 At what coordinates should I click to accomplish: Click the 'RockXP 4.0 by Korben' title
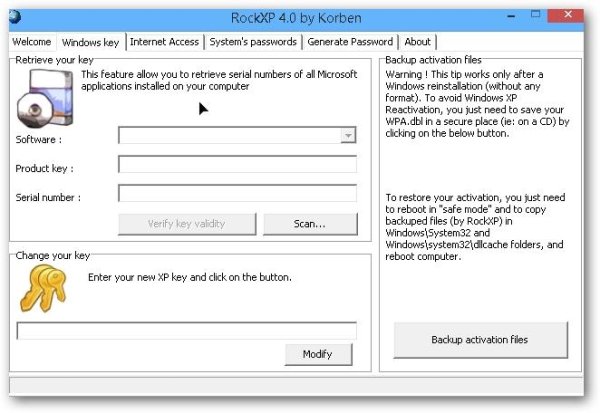[296, 18]
